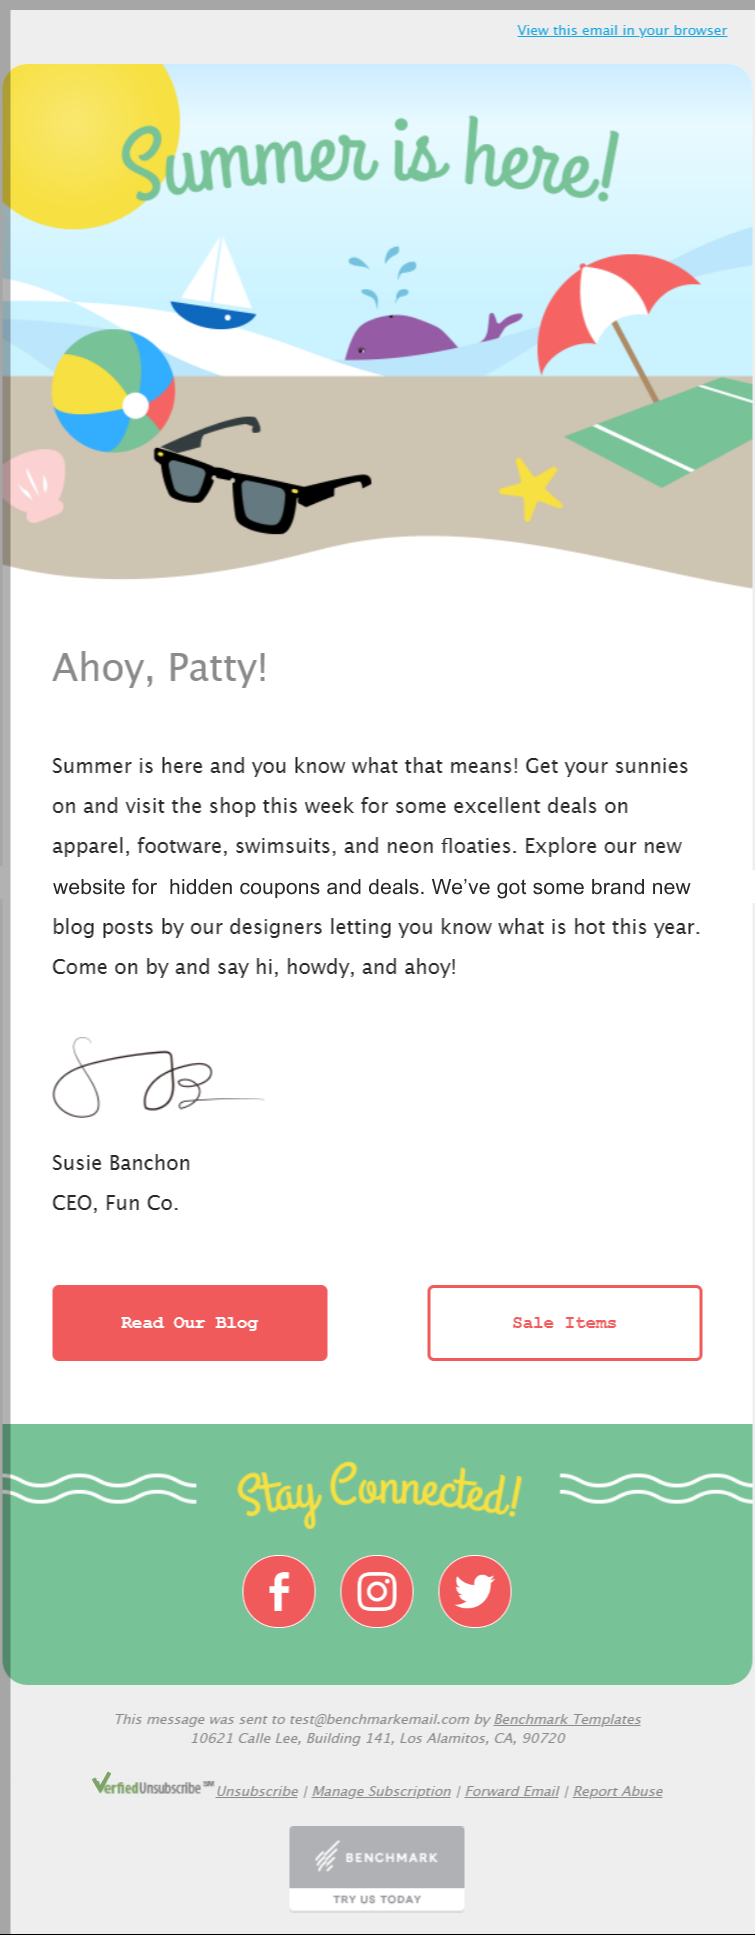Open the Twitter social icon
This screenshot has height=1935, width=755.
point(475,1591)
